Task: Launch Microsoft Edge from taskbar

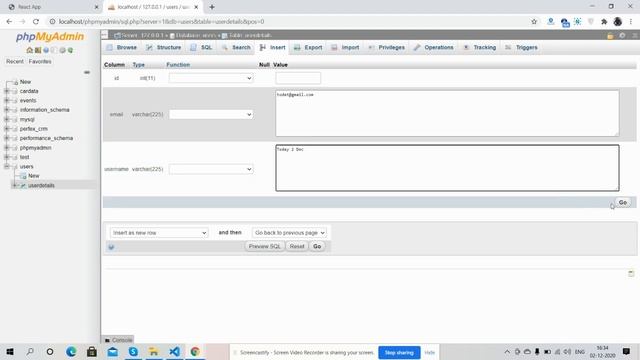Action: (71, 351)
